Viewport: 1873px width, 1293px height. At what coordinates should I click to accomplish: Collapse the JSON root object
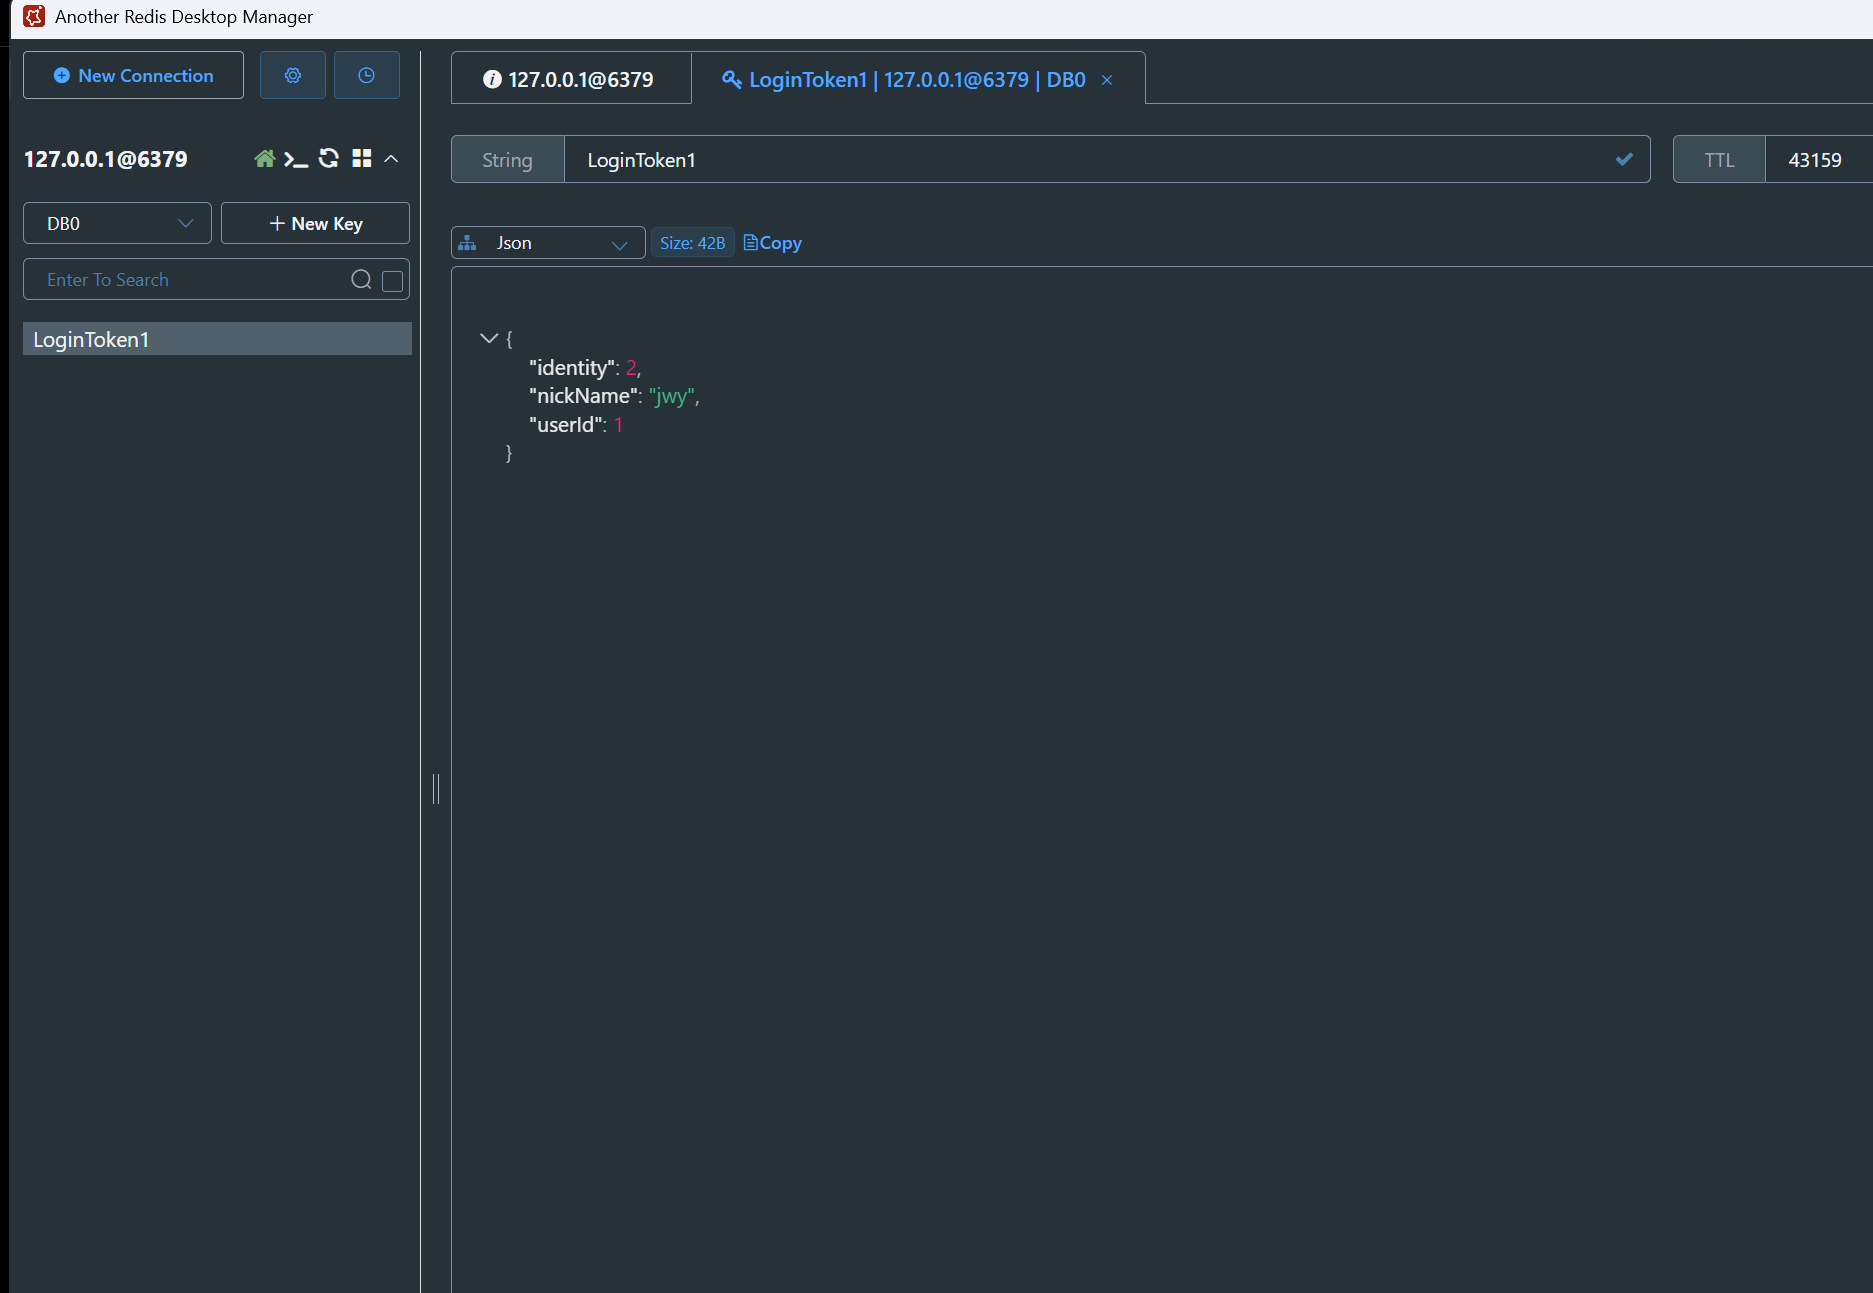click(x=489, y=338)
